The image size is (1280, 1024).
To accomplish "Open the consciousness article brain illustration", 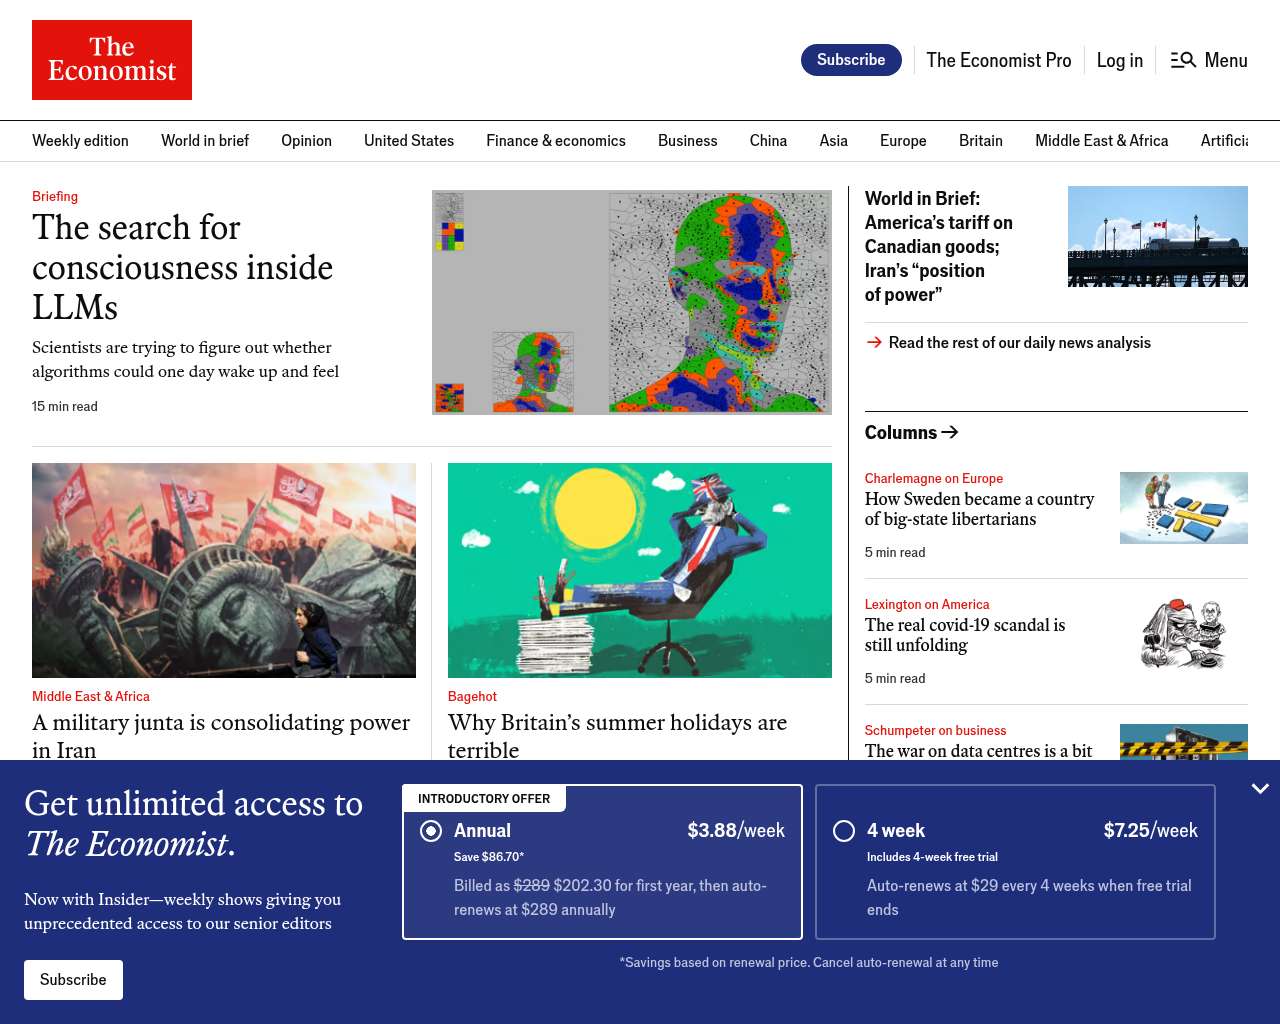I will [632, 302].
